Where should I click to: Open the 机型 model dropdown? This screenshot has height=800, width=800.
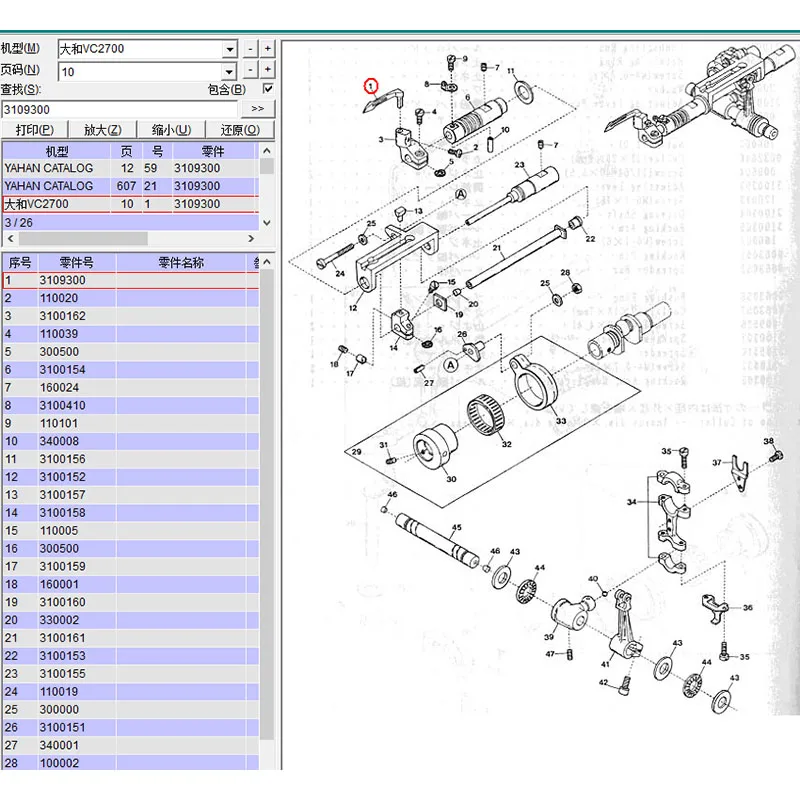[x=230, y=49]
